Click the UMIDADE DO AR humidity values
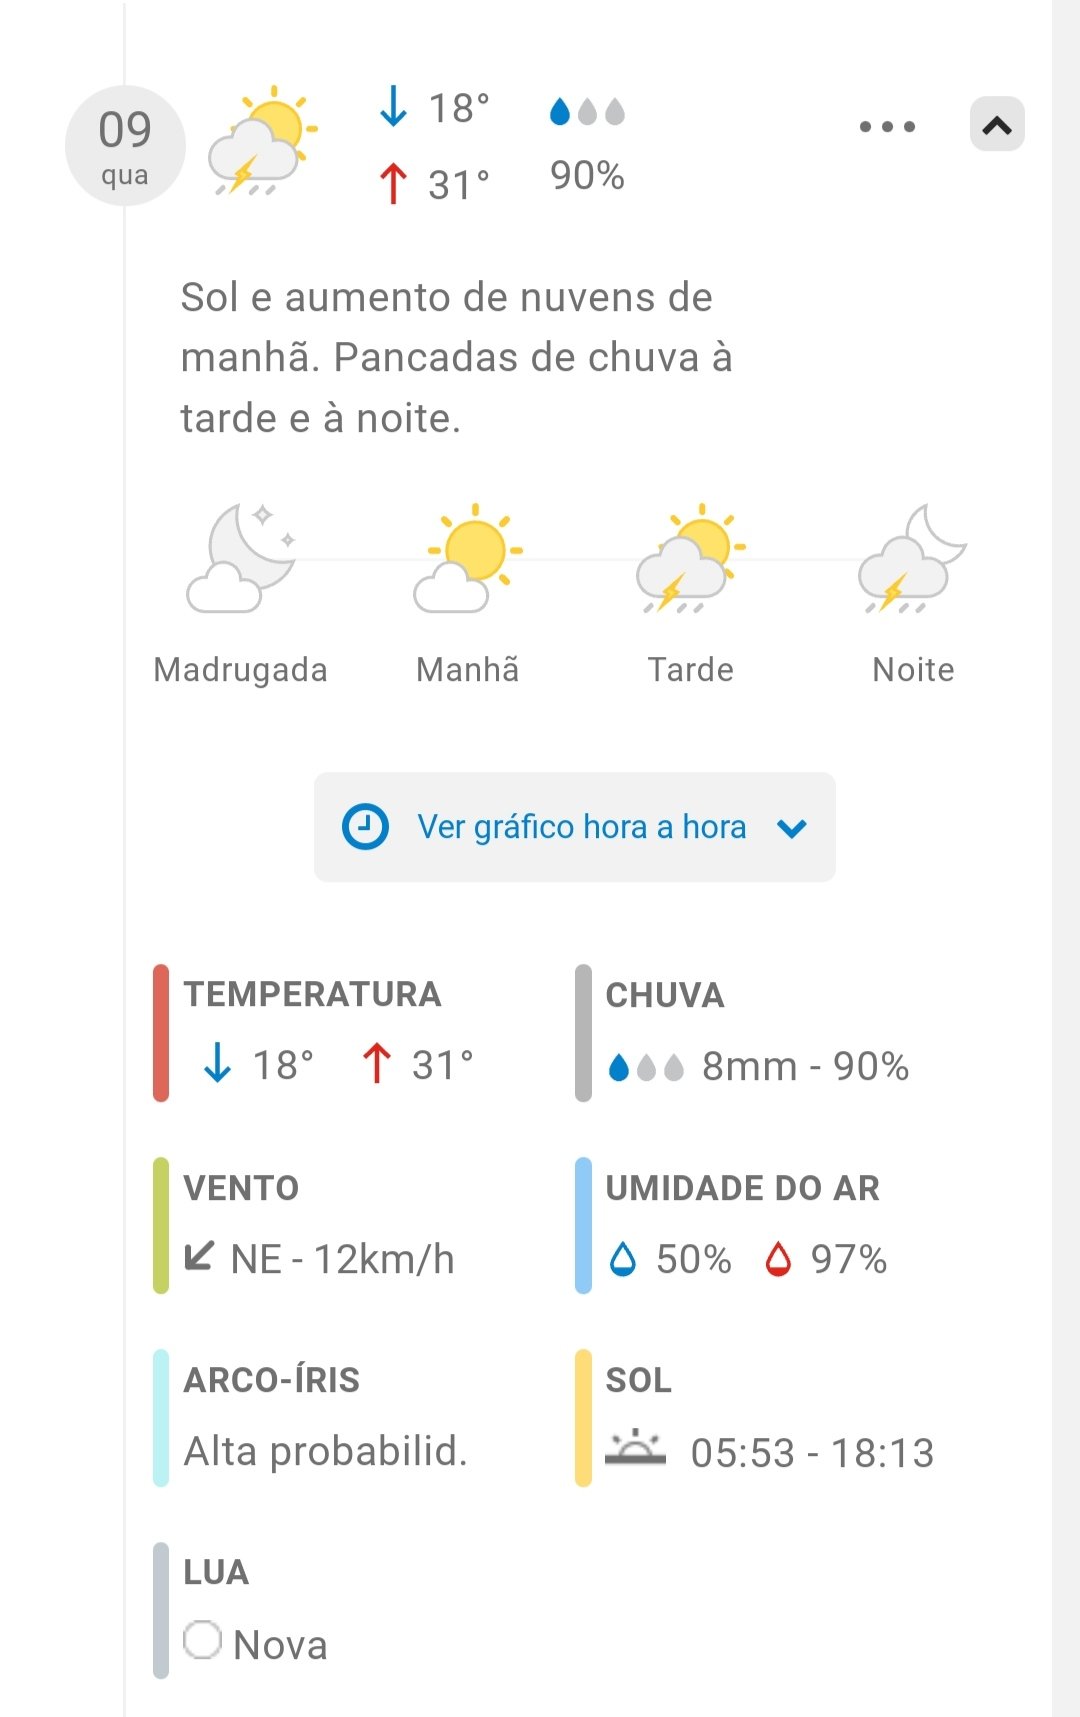 coord(747,1259)
